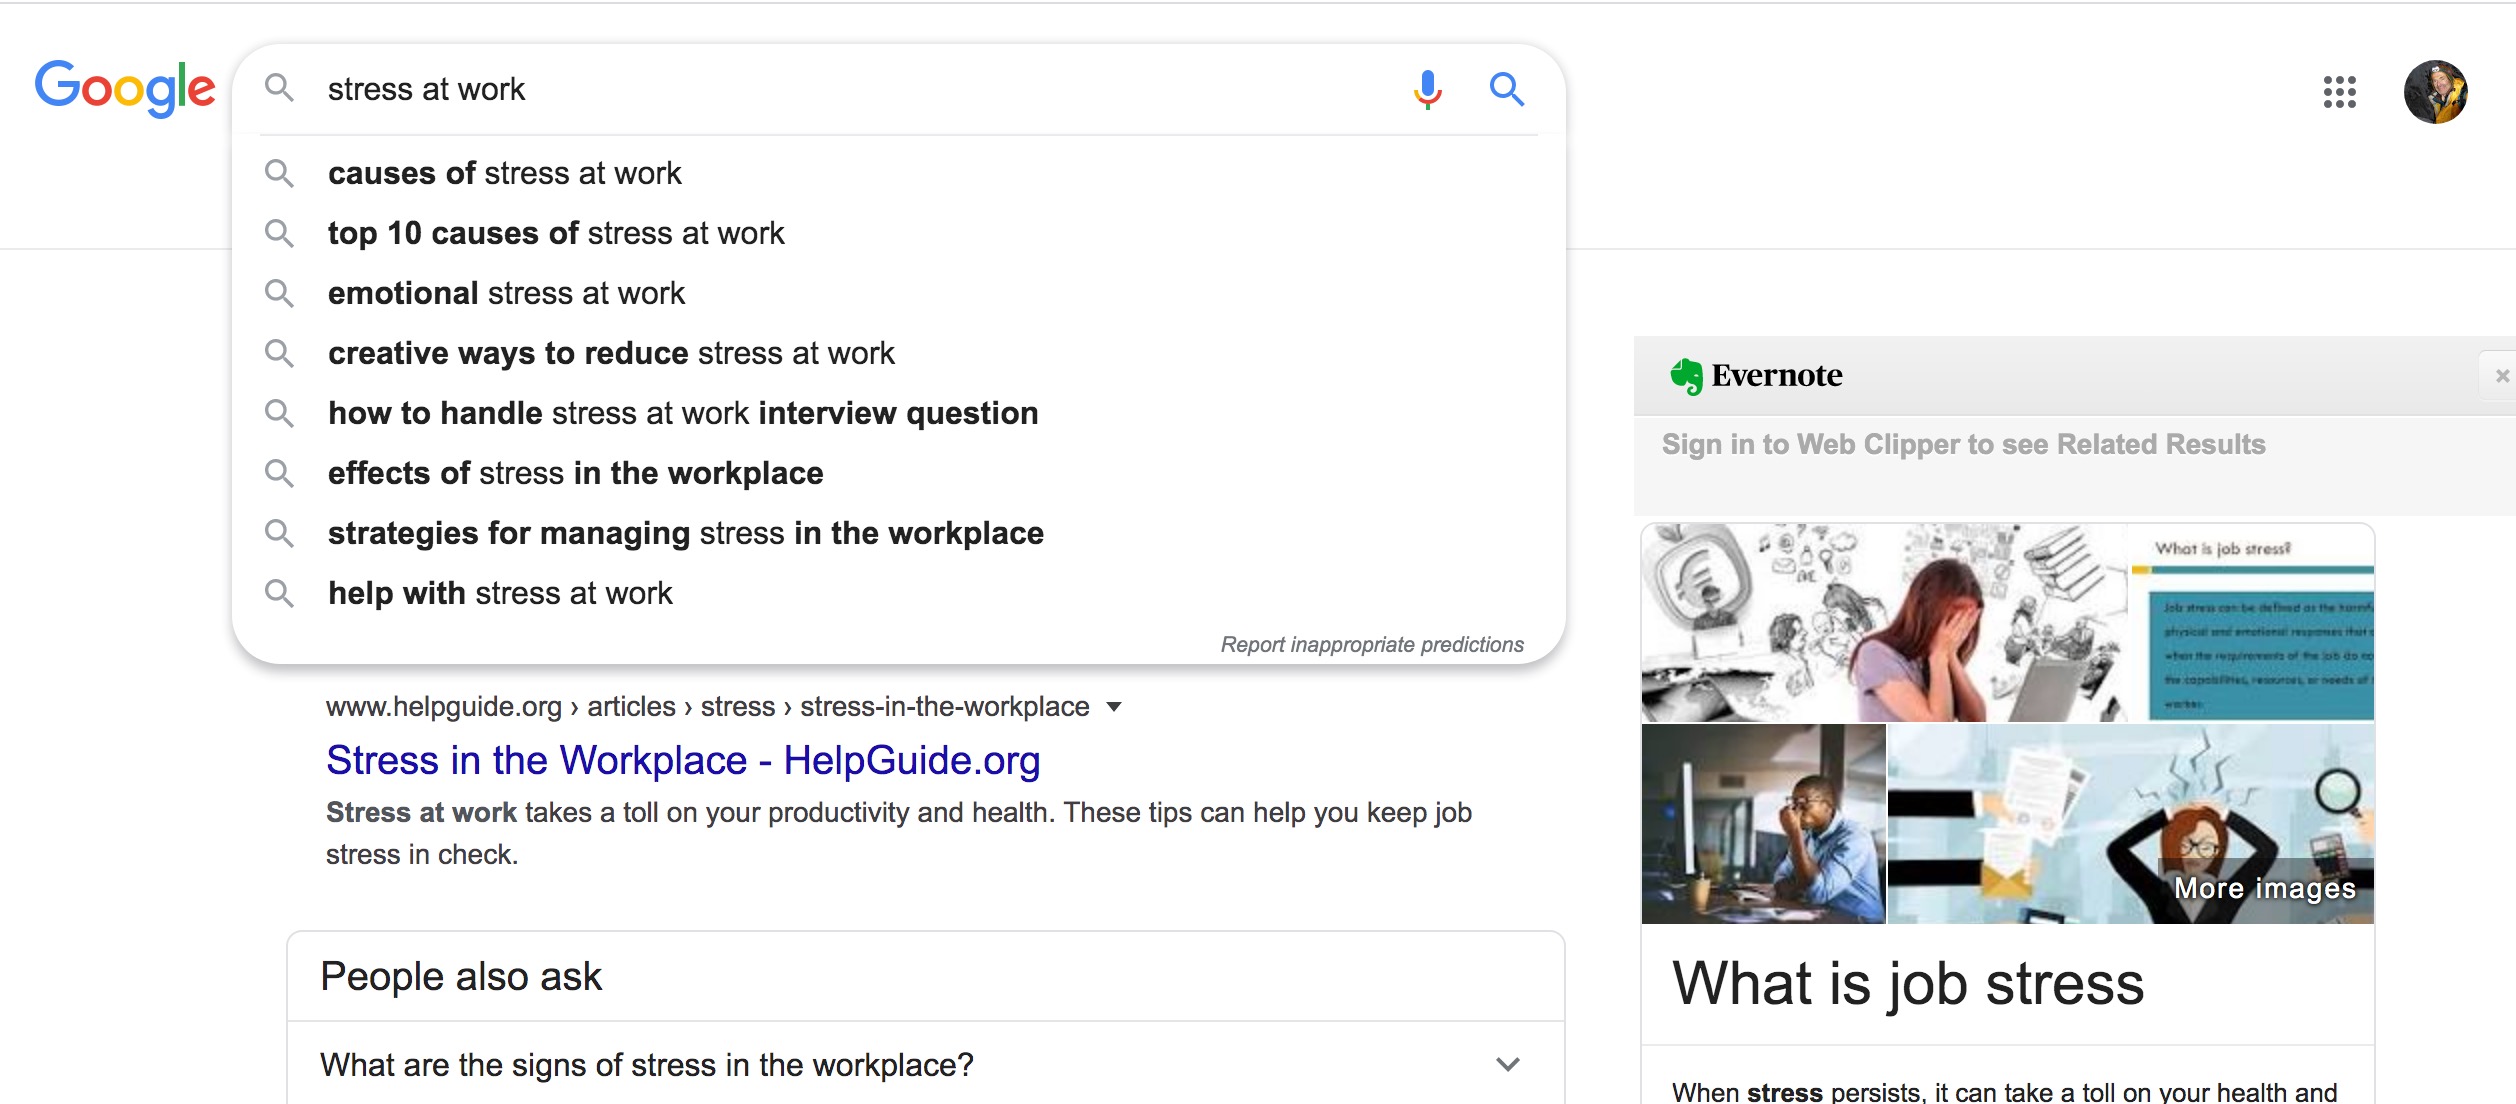Image resolution: width=2516 pixels, height=1104 pixels.
Task: Expand 'What are the signs of stress' question
Action: coord(1508,1064)
